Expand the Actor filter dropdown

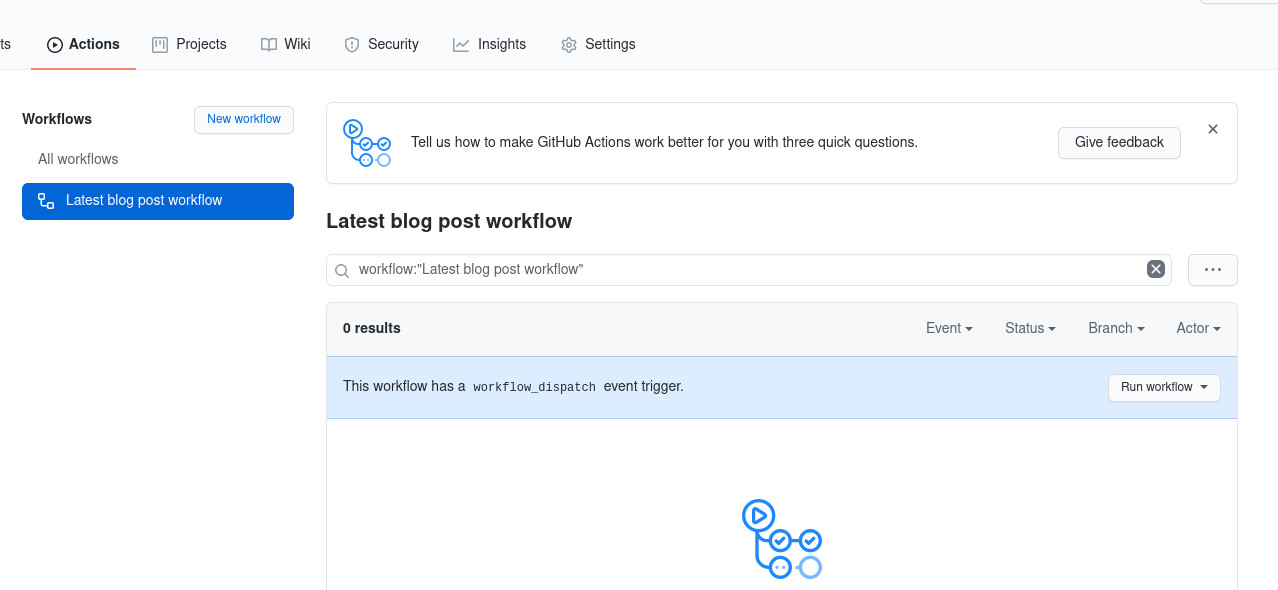[1197, 328]
